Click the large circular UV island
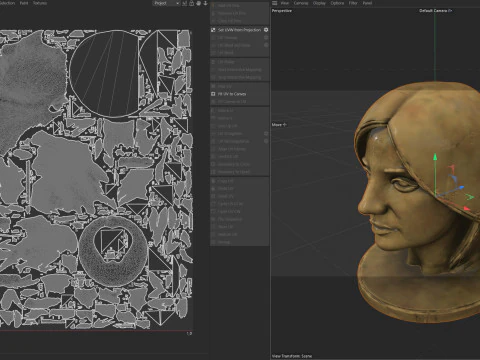Viewport: 480px width, 360px height. 104,74
